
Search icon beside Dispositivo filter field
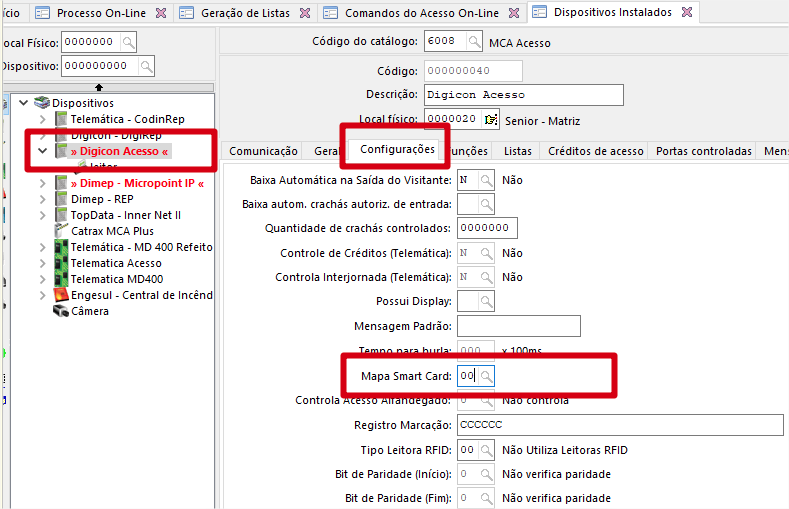(146, 66)
